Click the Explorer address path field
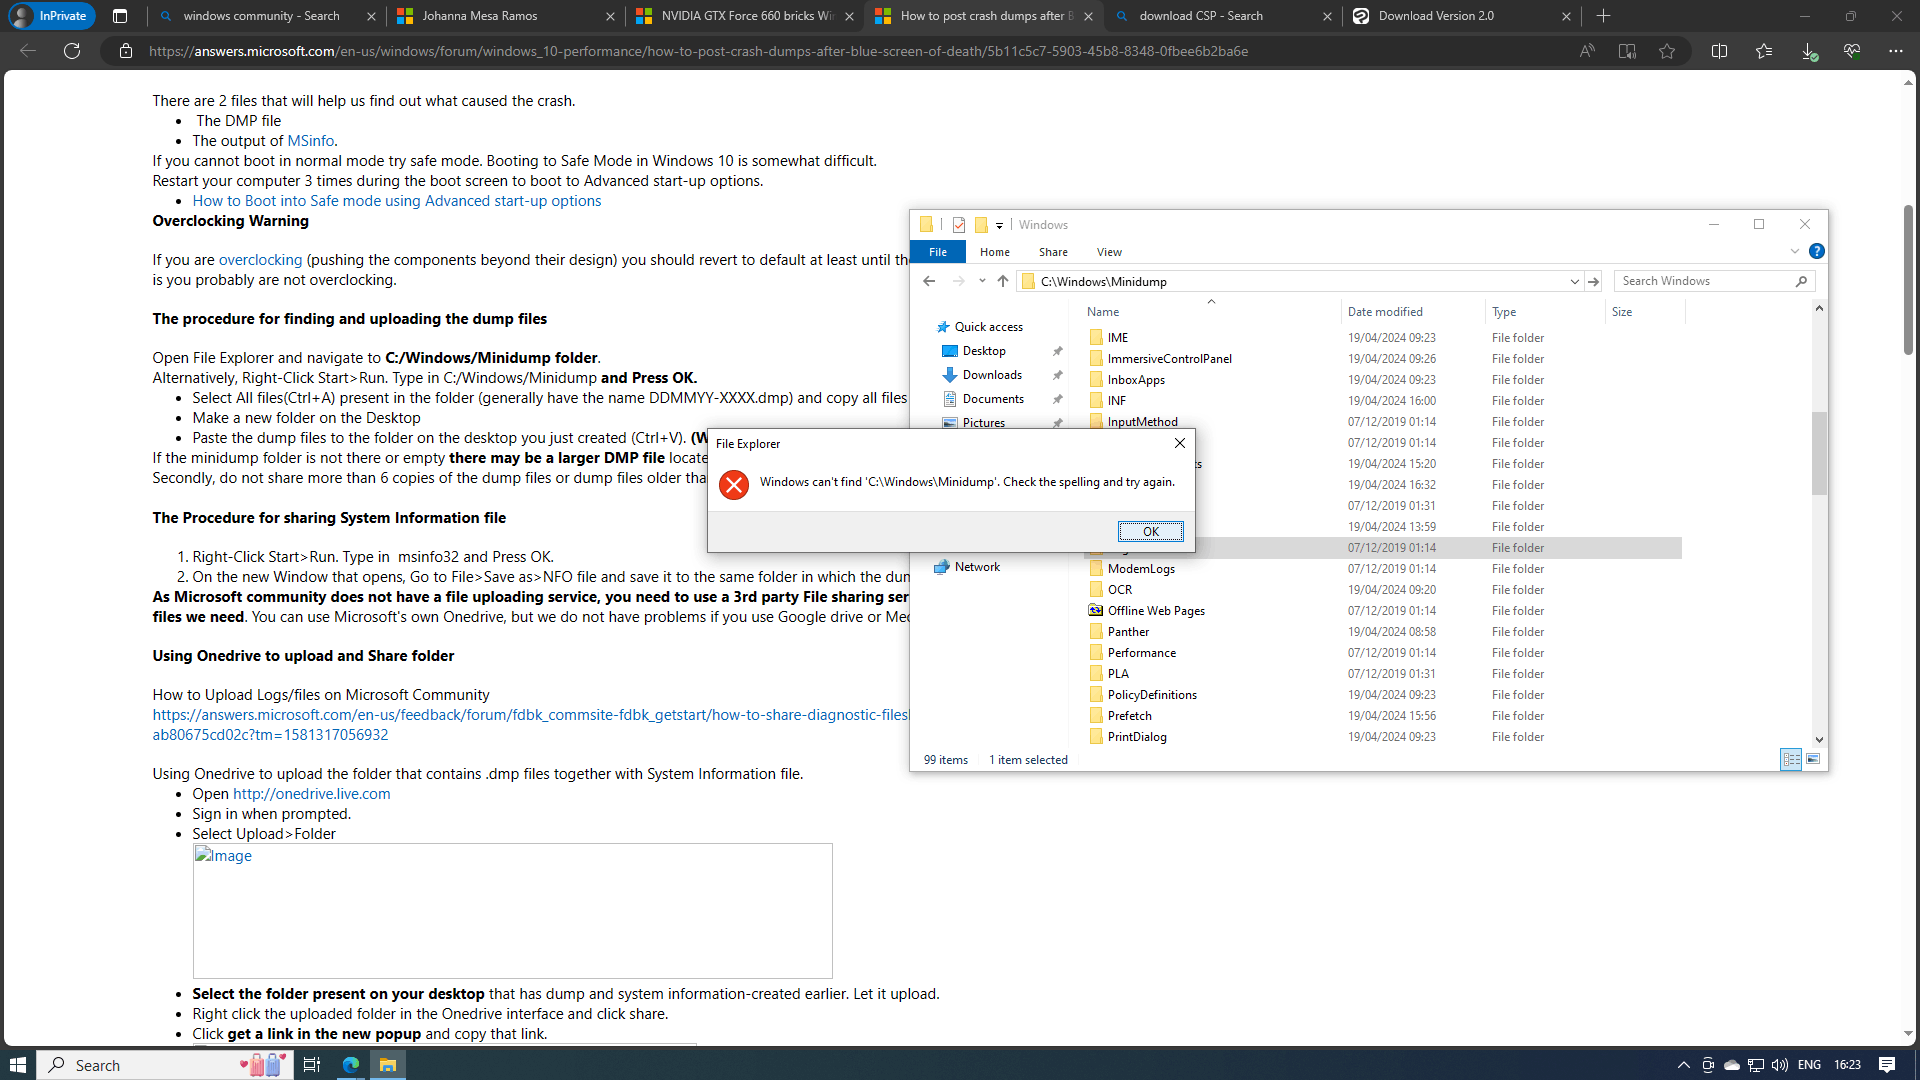The width and height of the screenshot is (1920, 1080). 1299,281
